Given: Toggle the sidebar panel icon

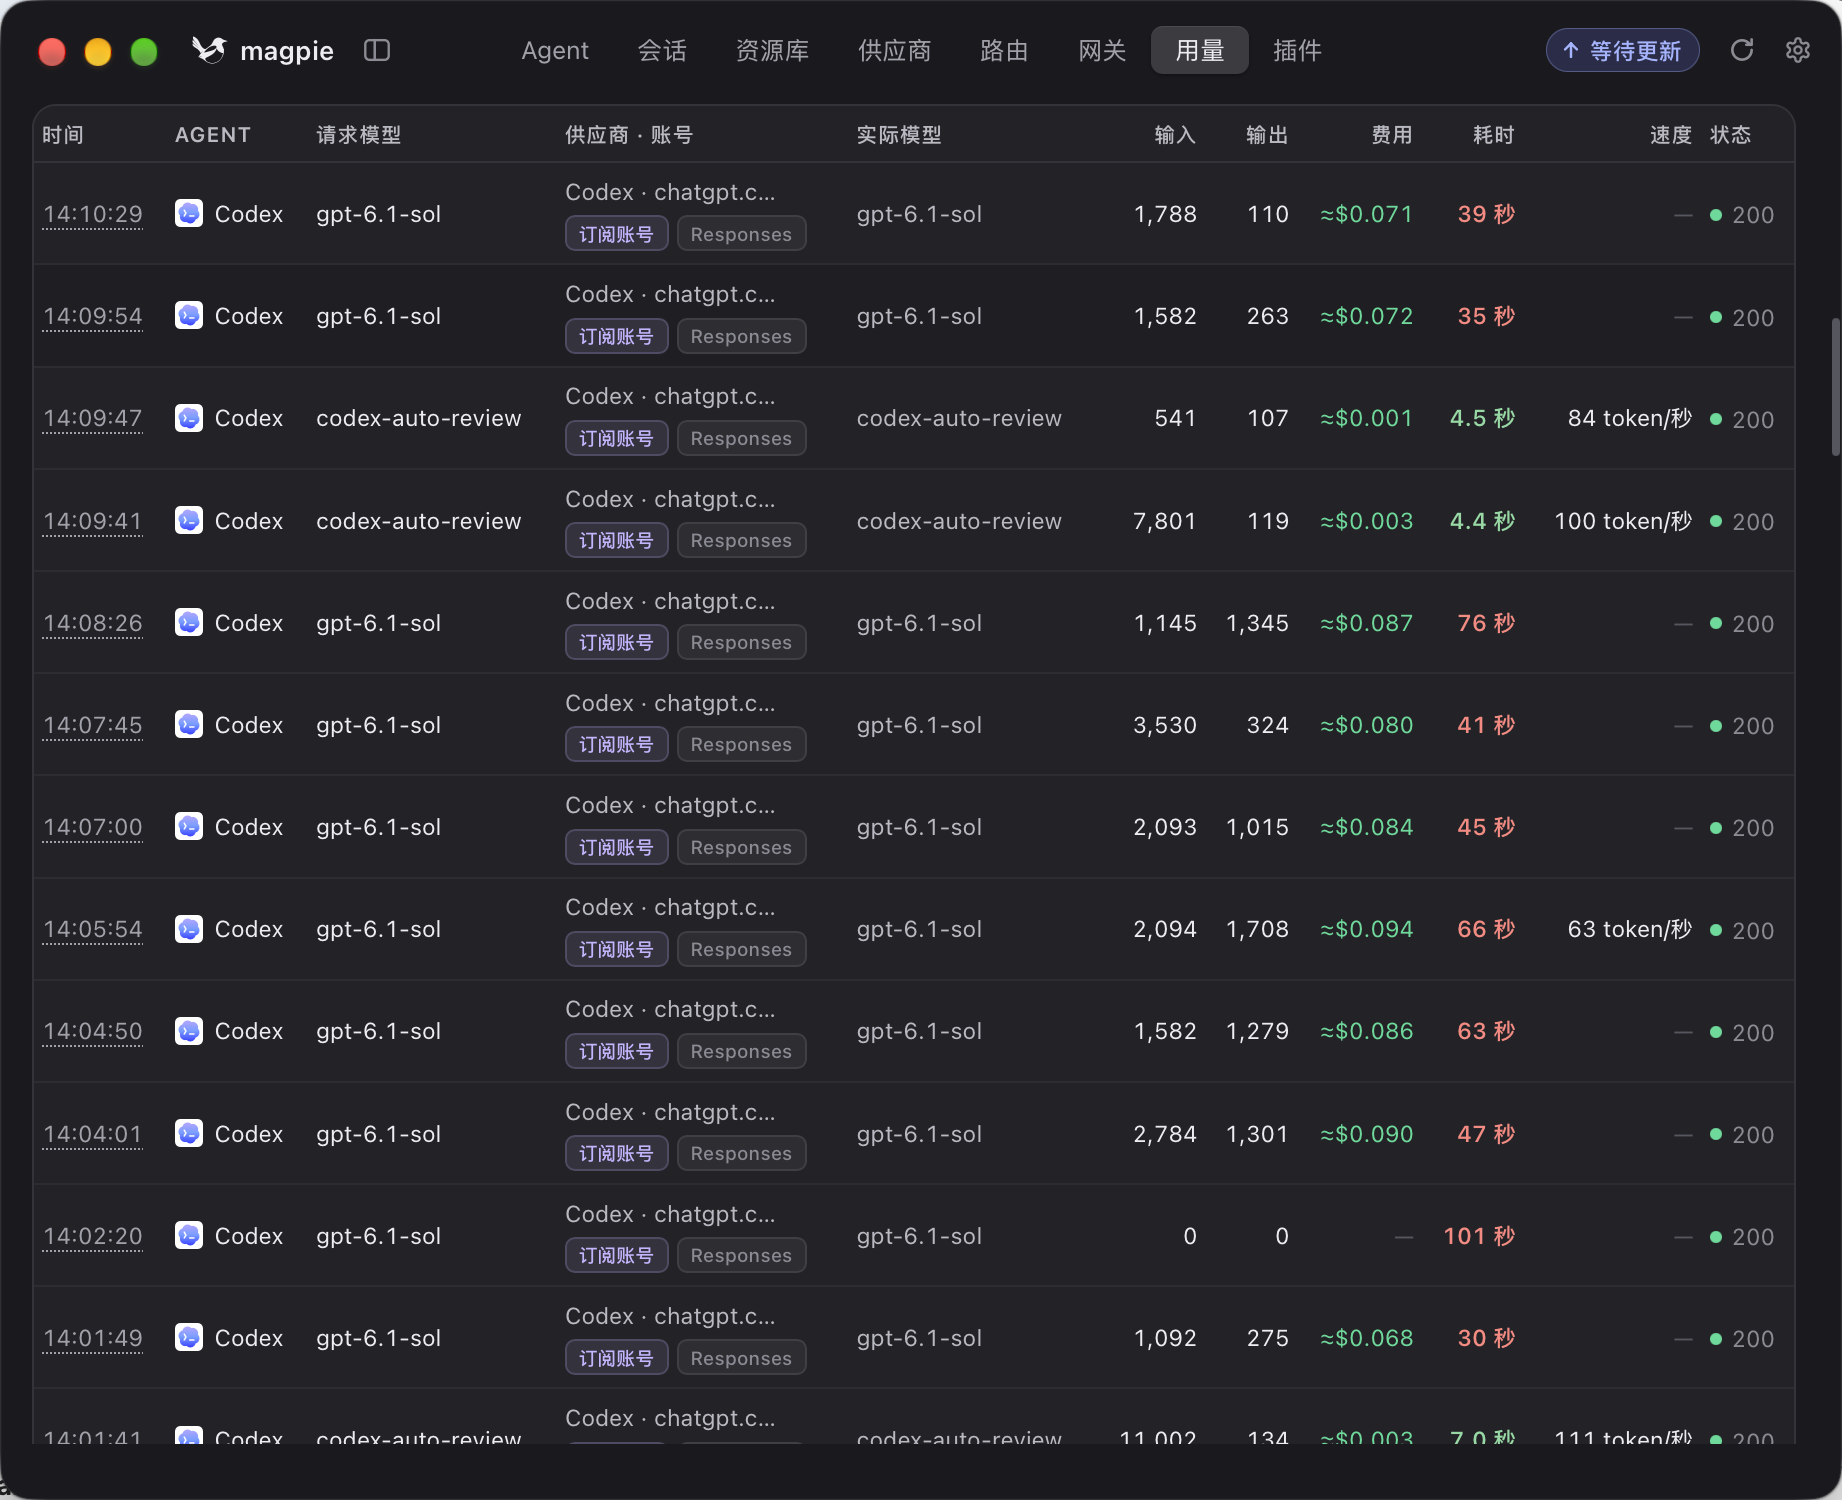Looking at the screenshot, I should 377,50.
